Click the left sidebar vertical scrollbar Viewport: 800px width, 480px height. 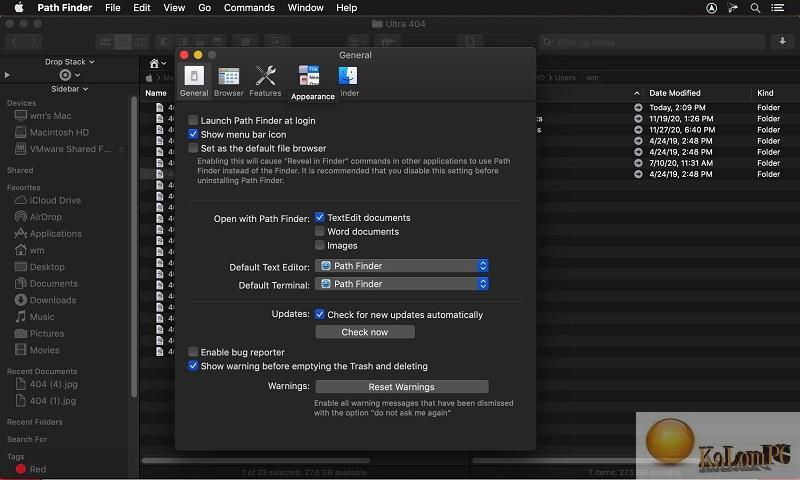click(134, 246)
